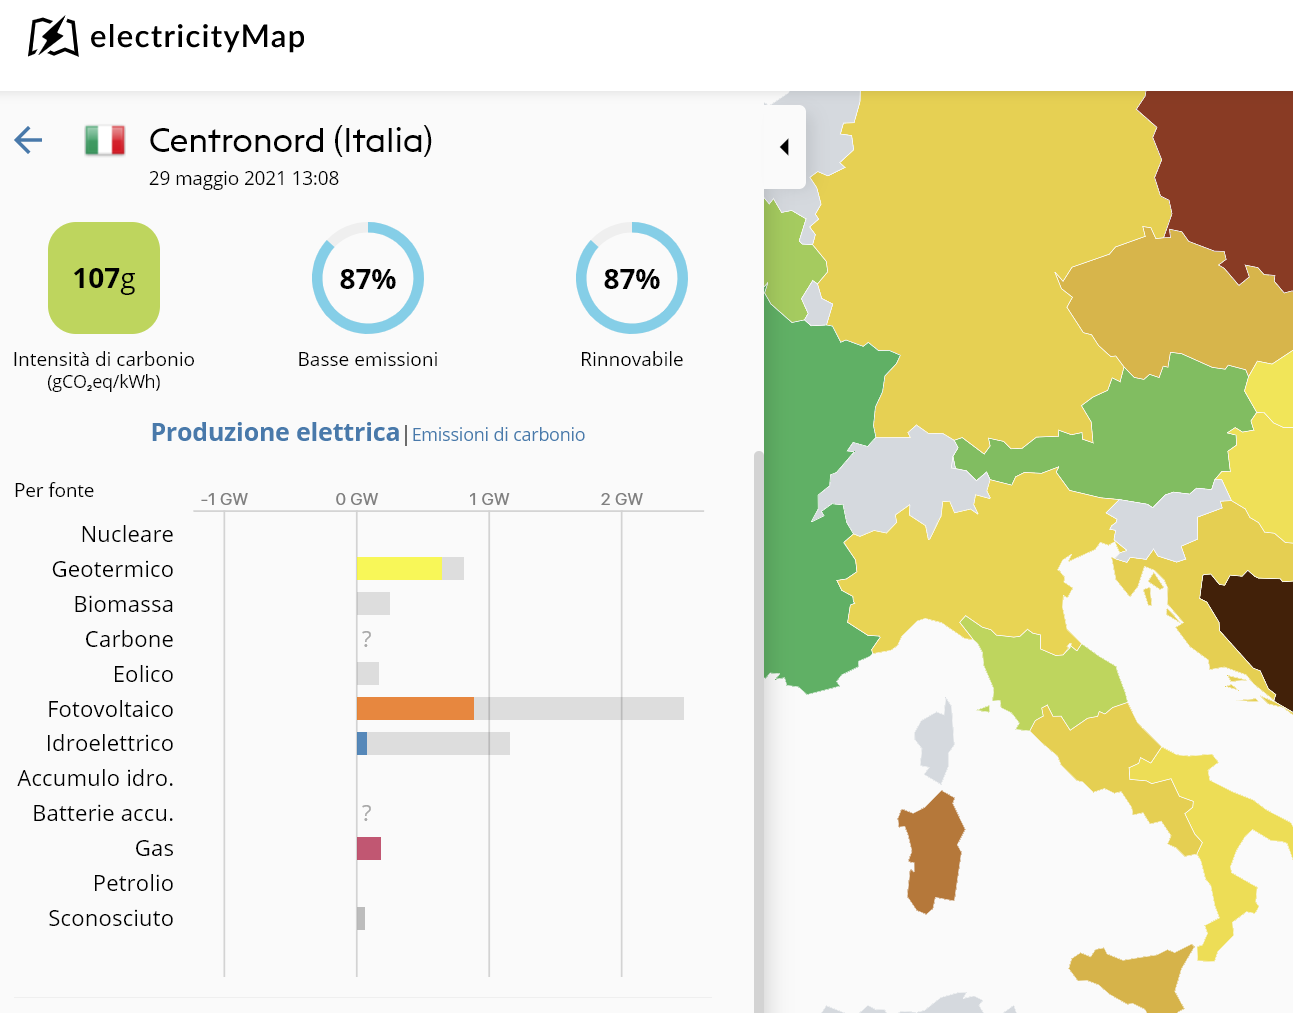Click the left panel vertical scrollbar
The width and height of the screenshot is (1293, 1013).
click(x=758, y=730)
